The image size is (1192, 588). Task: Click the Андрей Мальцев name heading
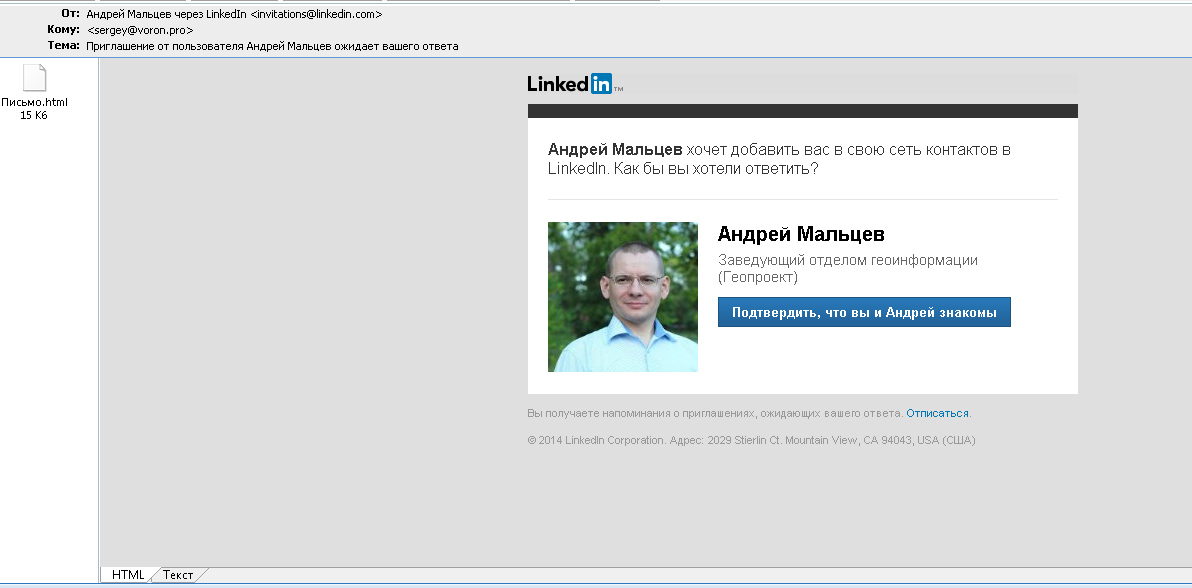pyautogui.click(x=801, y=234)
